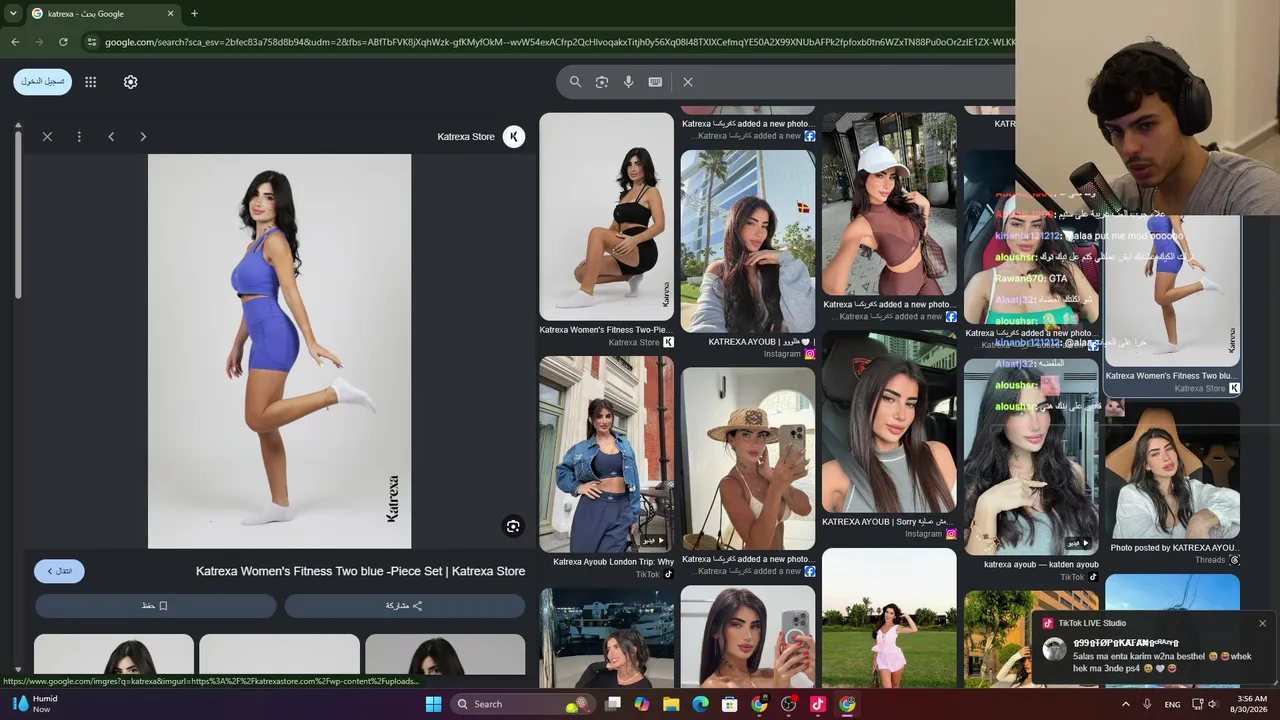Open the taskbar clock and date

pyautogui.click(x=1252, y=704)
